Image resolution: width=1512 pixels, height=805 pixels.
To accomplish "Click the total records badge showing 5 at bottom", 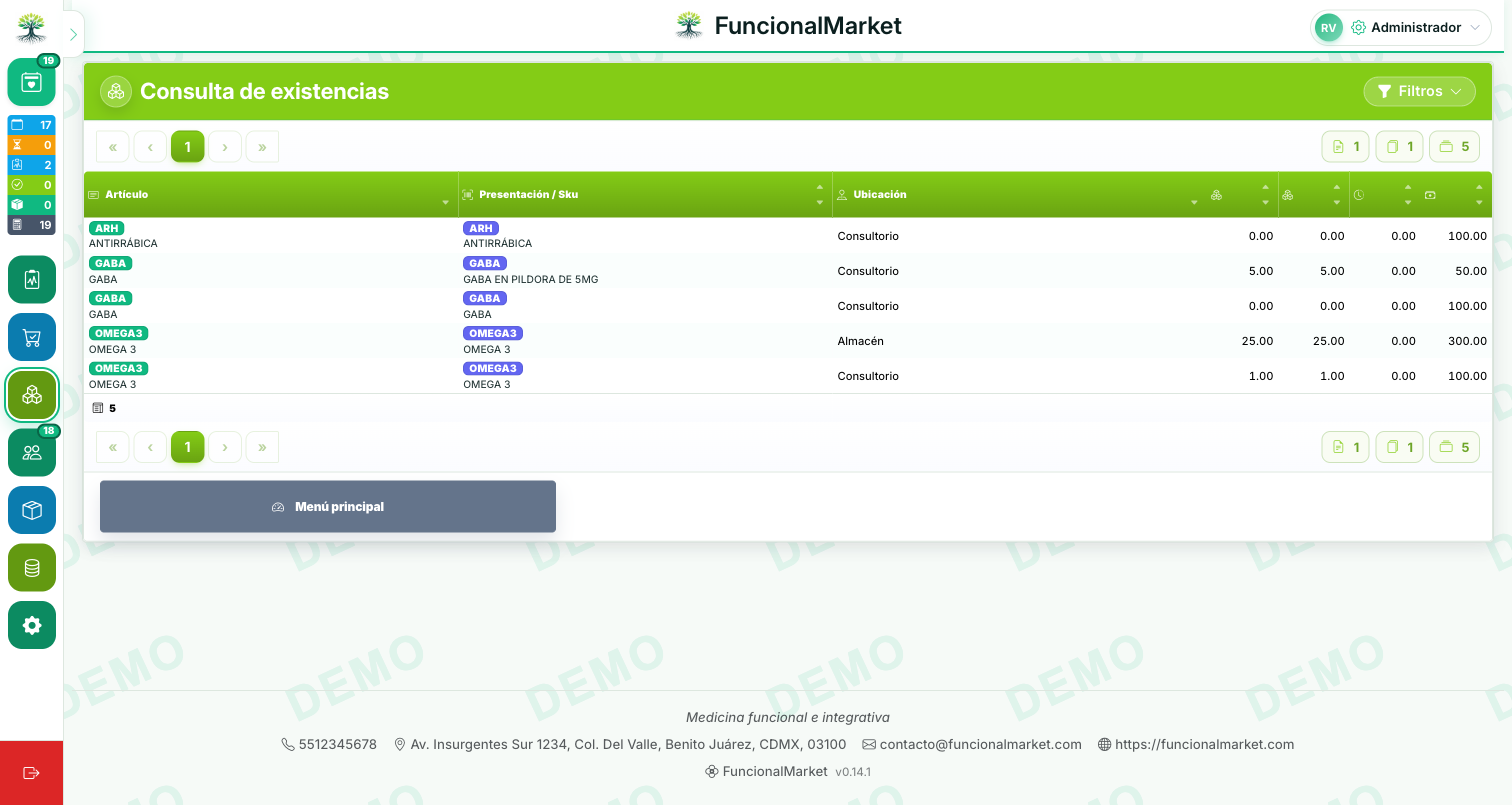I will pyautogui.click(x=1455, y=447).
